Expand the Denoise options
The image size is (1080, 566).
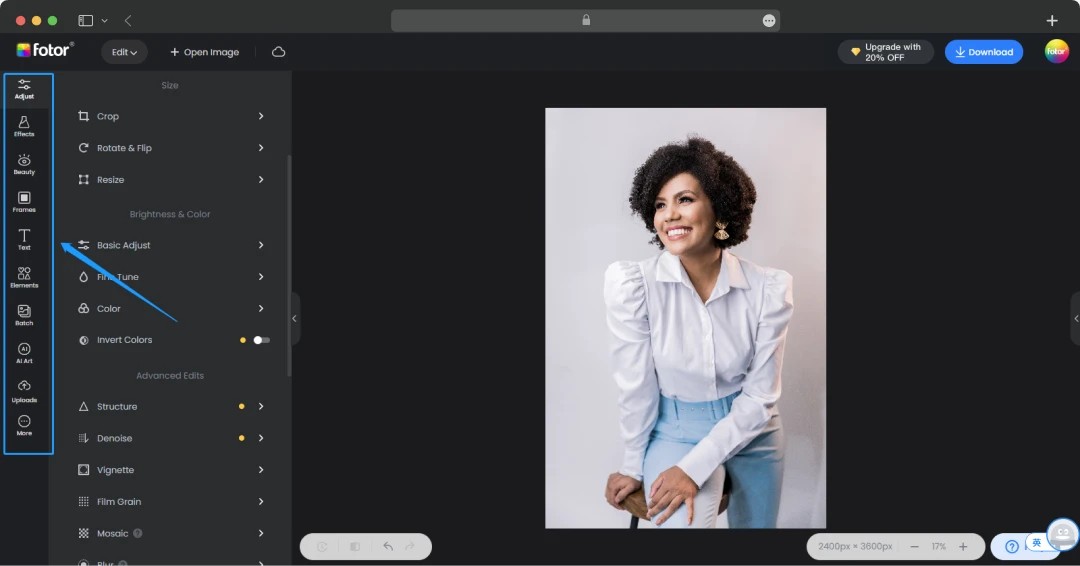click(260, 438)
